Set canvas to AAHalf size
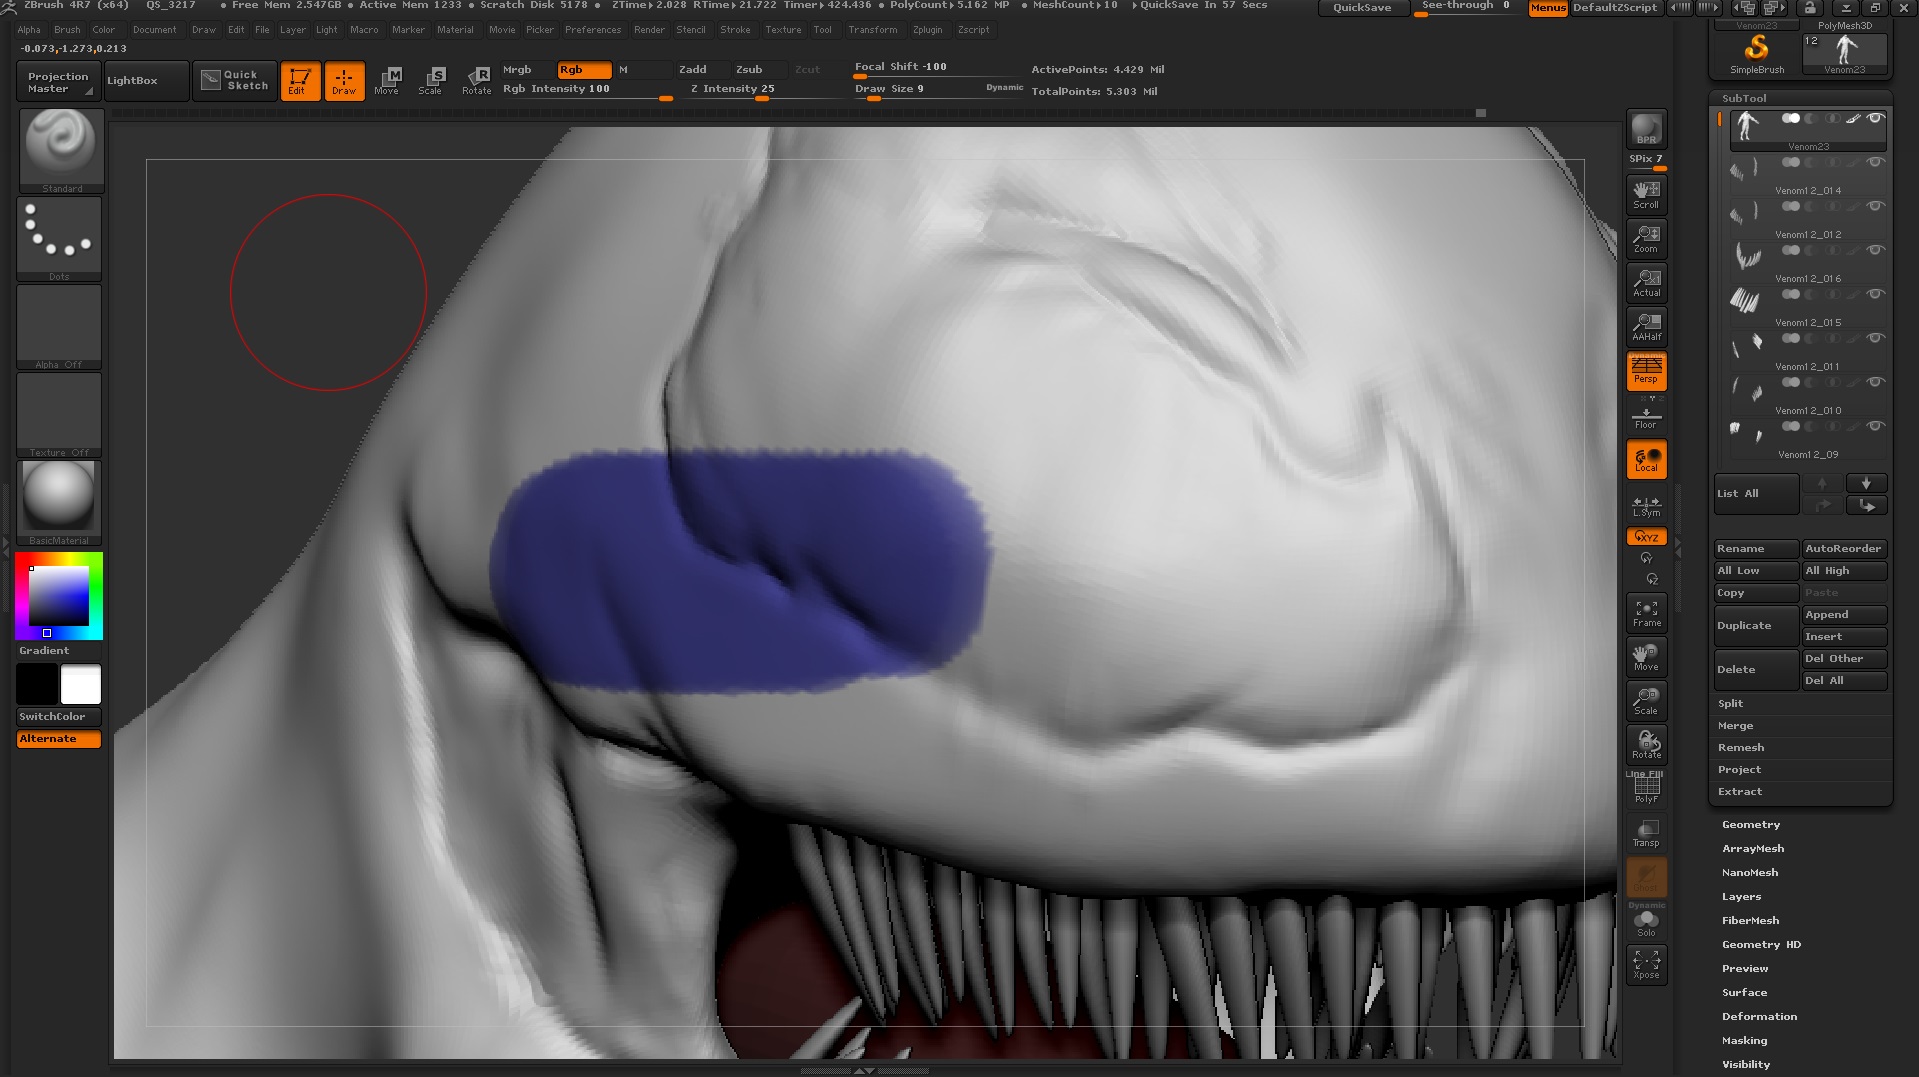 (x=1646, y=327)
